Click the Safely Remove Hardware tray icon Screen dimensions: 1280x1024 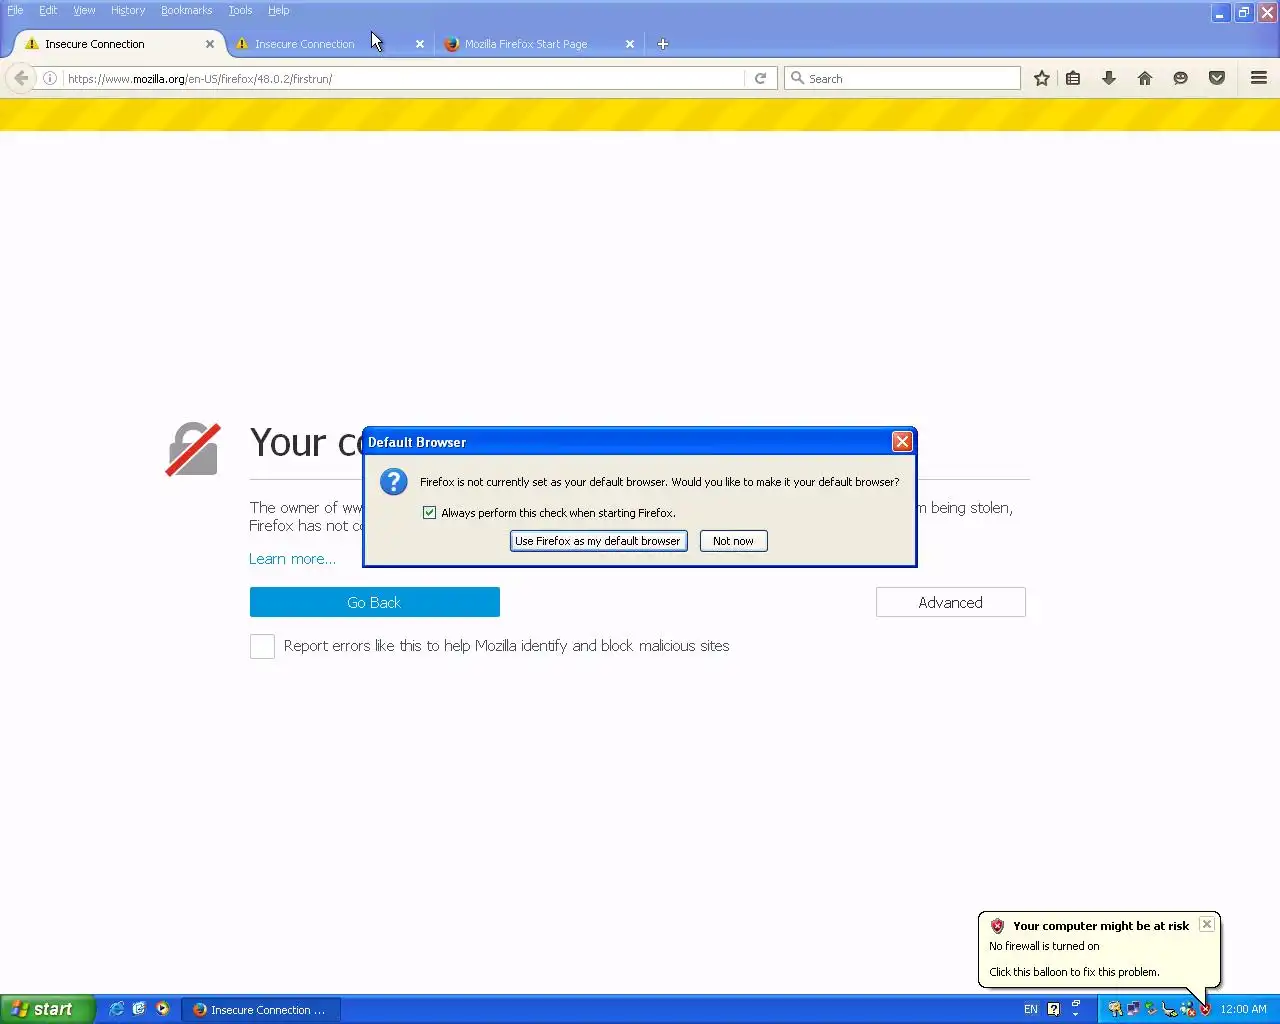1151,1009
